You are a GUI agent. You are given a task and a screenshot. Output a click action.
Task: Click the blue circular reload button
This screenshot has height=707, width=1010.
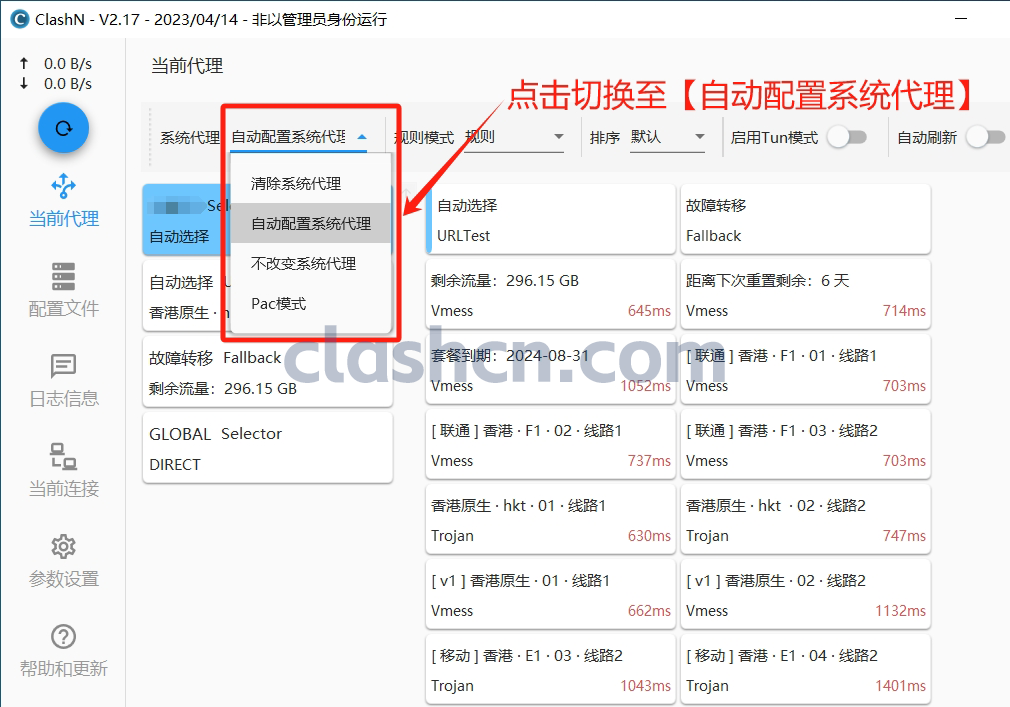click(63, 128)
